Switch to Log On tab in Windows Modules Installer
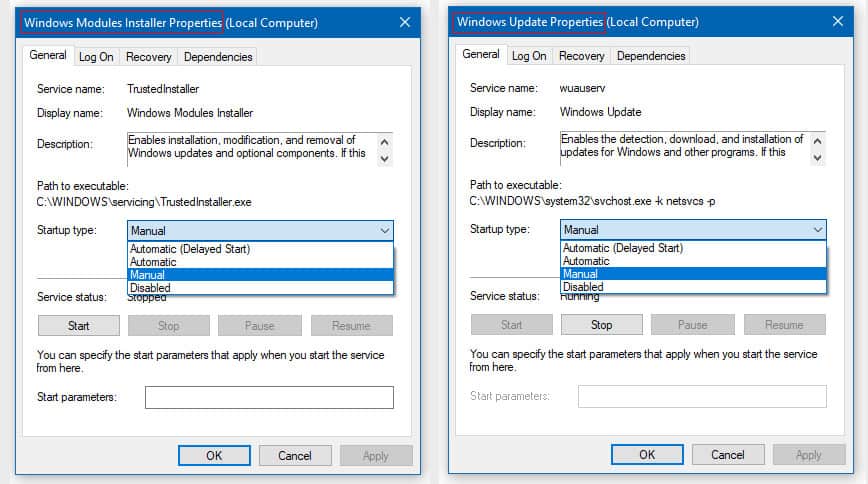Image resolution: width=868 pixels, height=484 pixels. click(96, 56)
